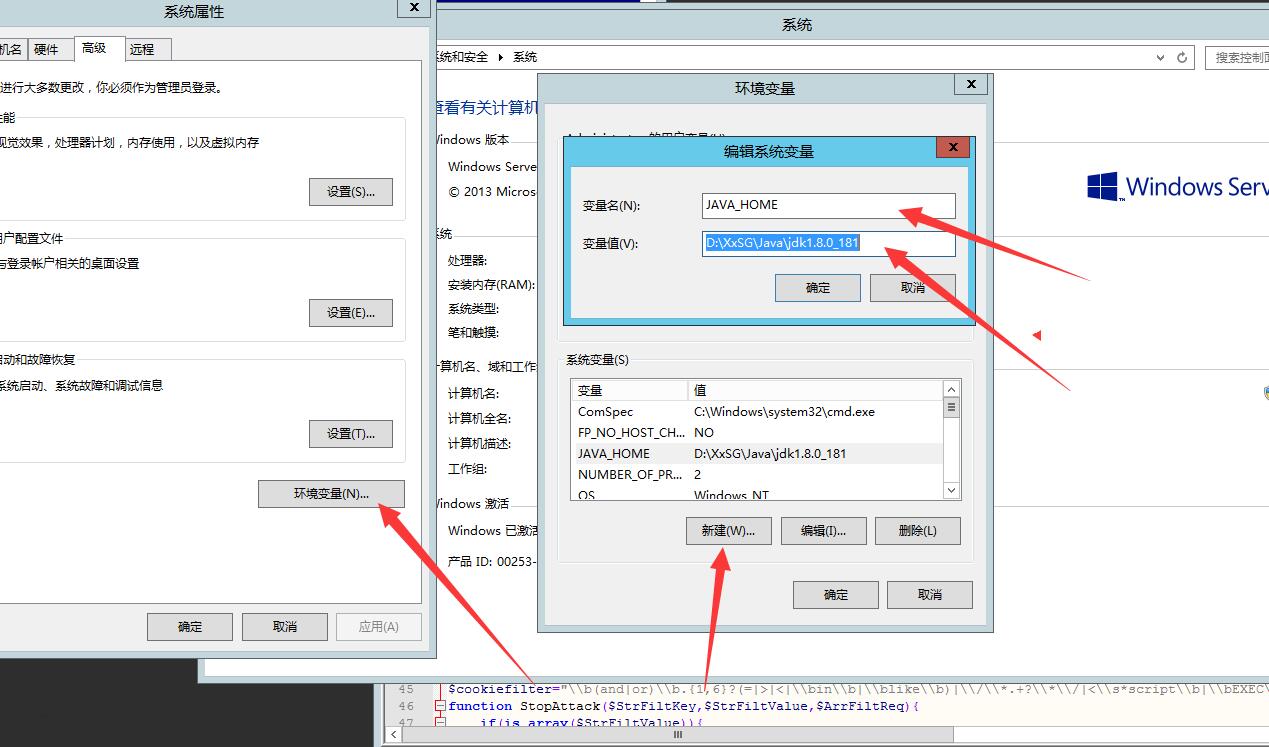1269x747 pixels.
Task: Open the address bar history dropdown arrow
Action: click(1160, 58)
